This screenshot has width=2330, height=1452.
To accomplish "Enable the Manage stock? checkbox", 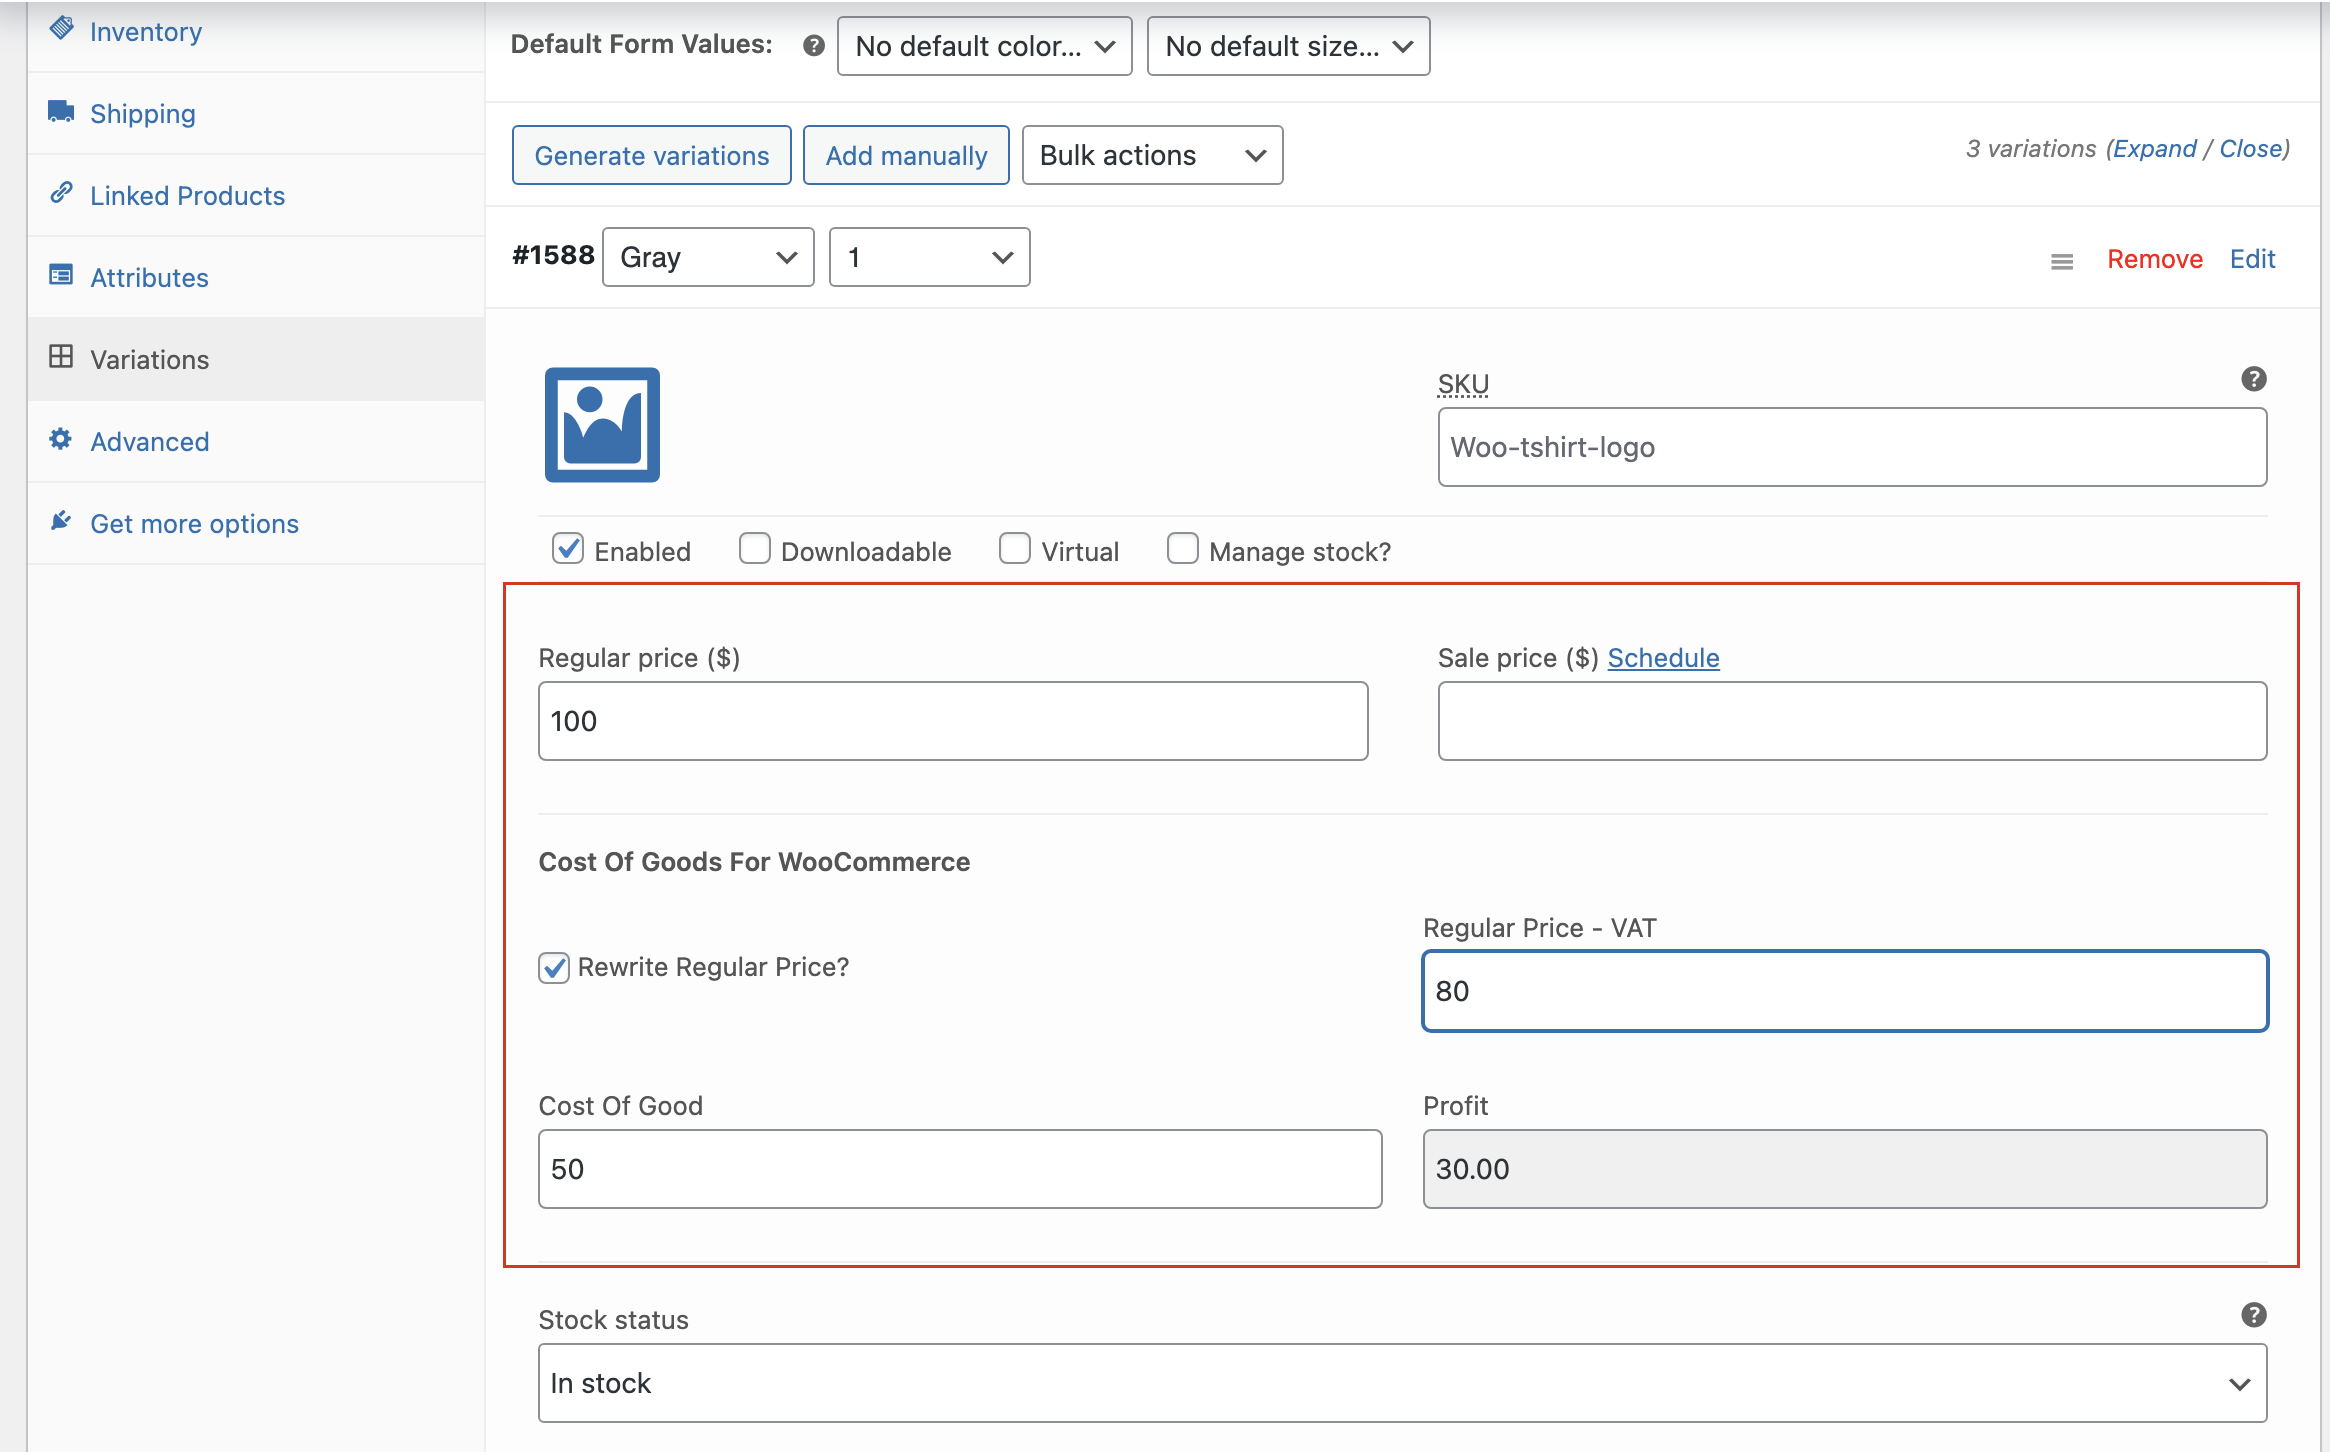I will coord(1183,549).
